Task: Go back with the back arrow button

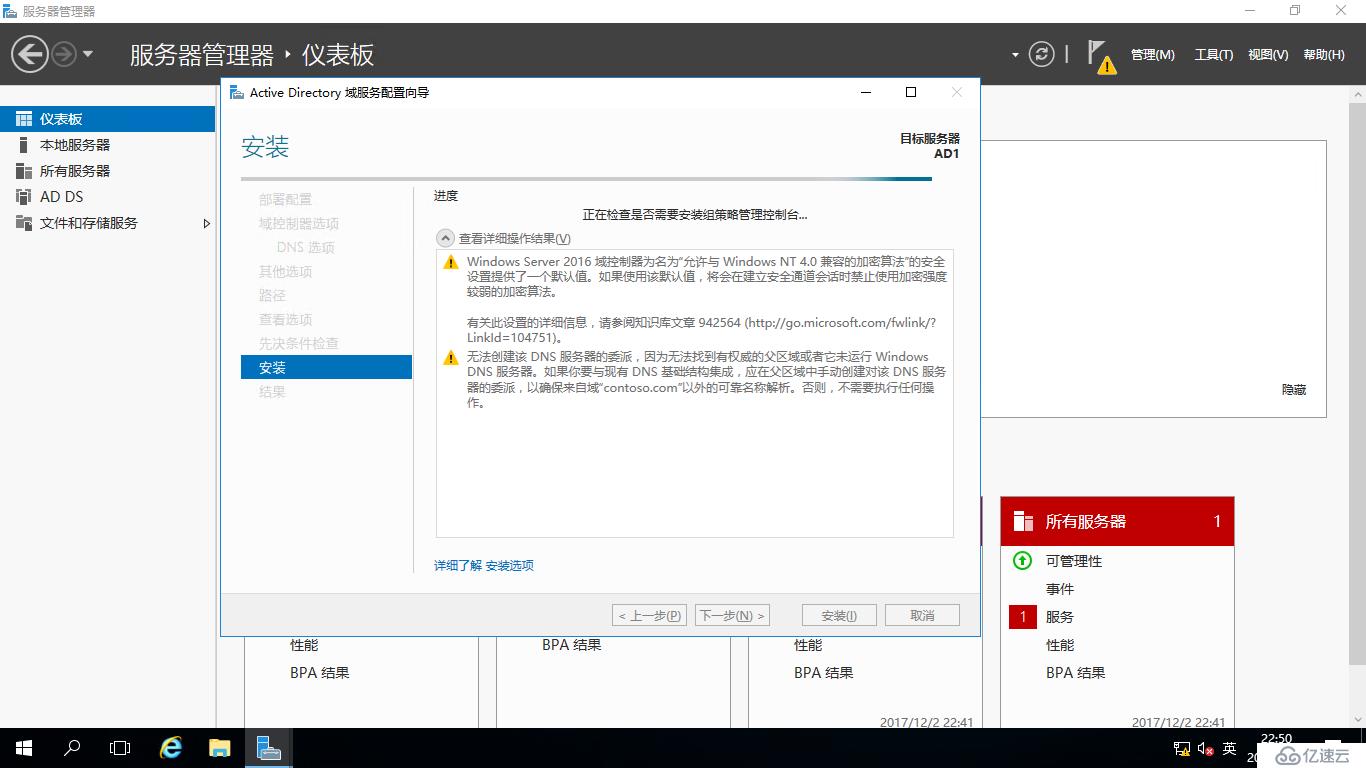Action: pos(30,54)
